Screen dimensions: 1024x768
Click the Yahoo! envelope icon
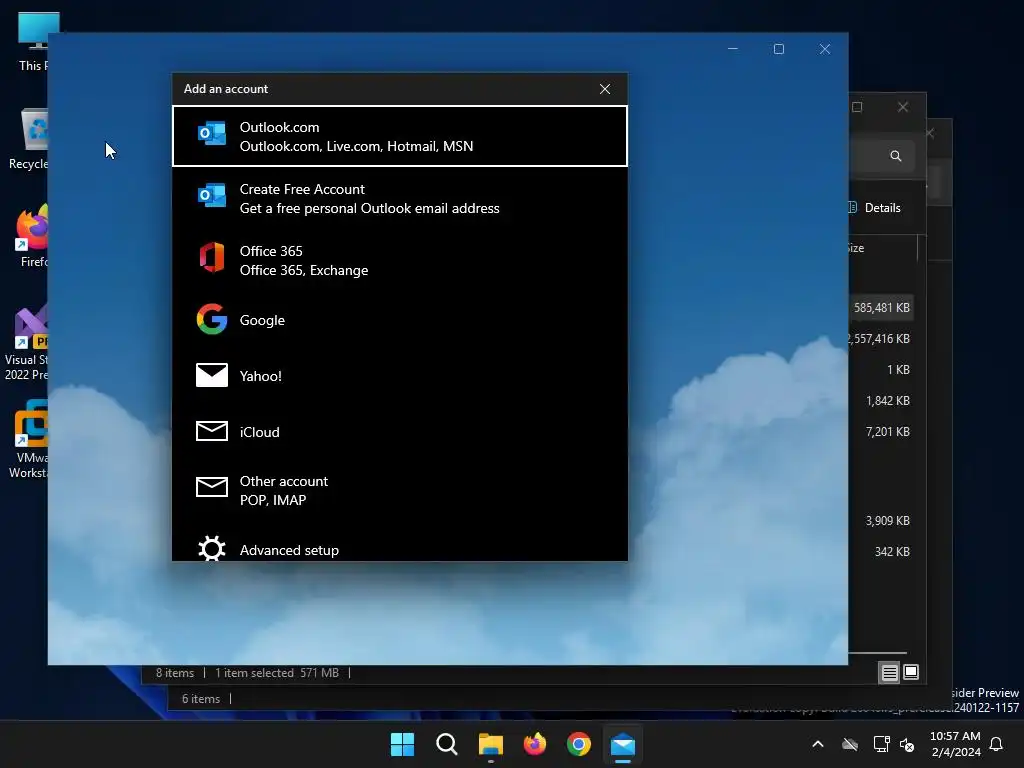[212, 375]
